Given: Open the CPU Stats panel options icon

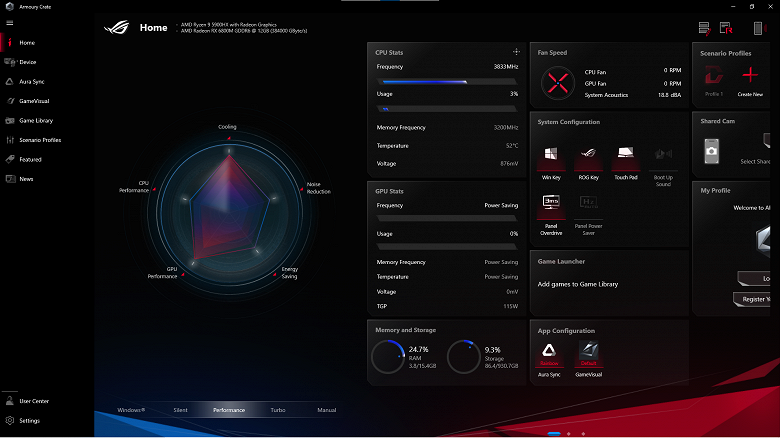Looking at the screenshot, I should [x=516, y=50].
